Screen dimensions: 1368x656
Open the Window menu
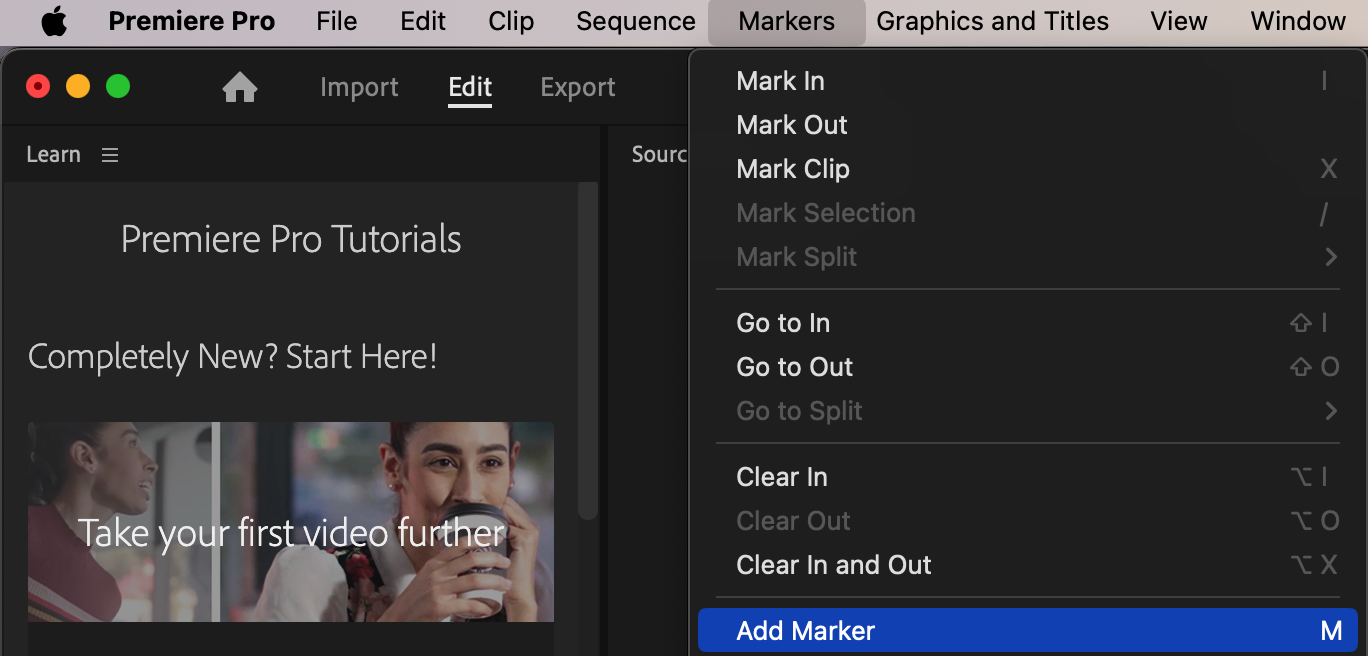coord(1298,21)
